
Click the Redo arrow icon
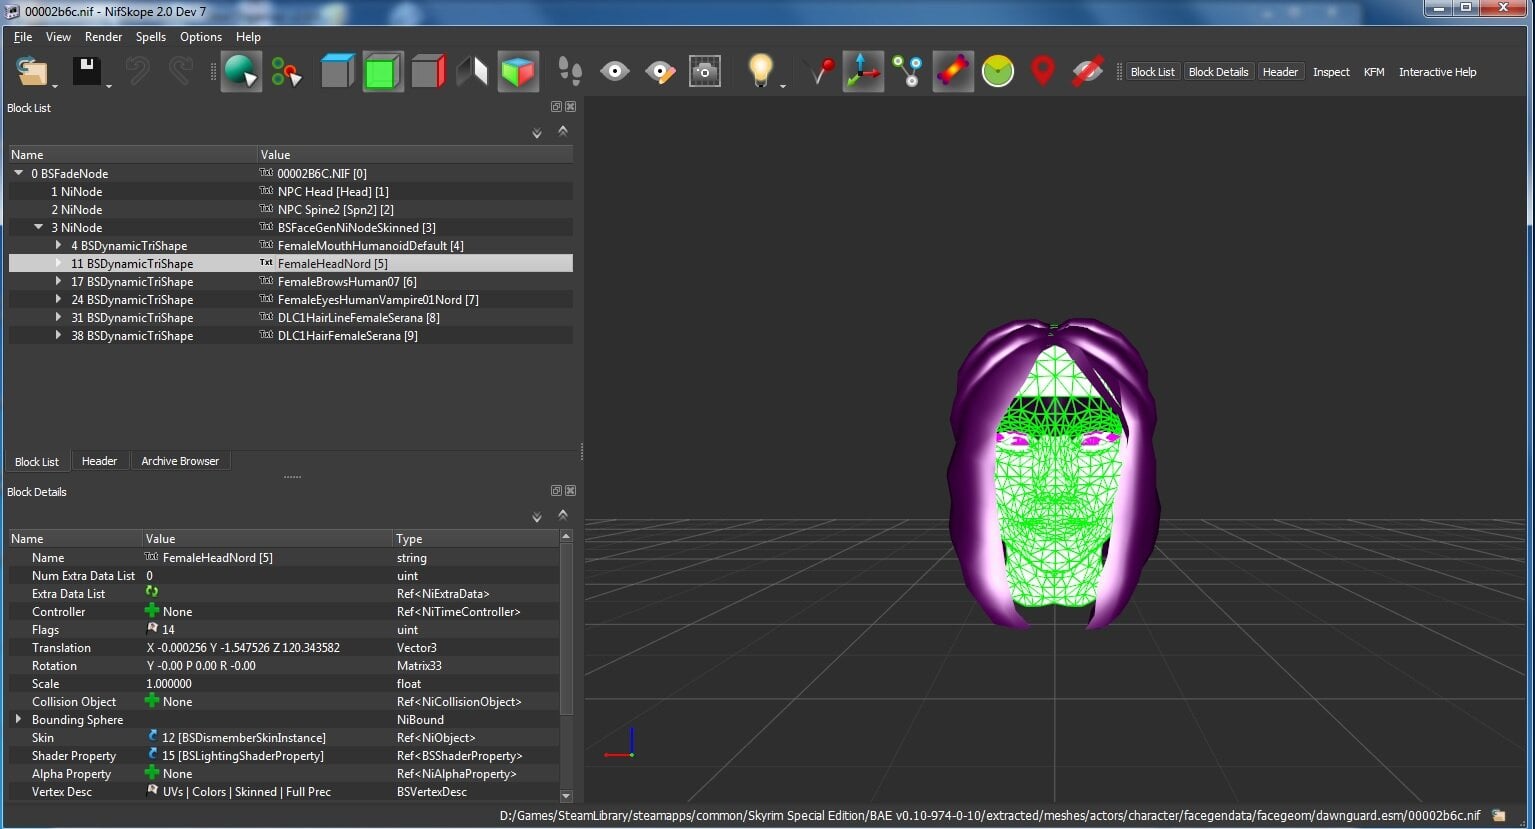coord(181,72)
